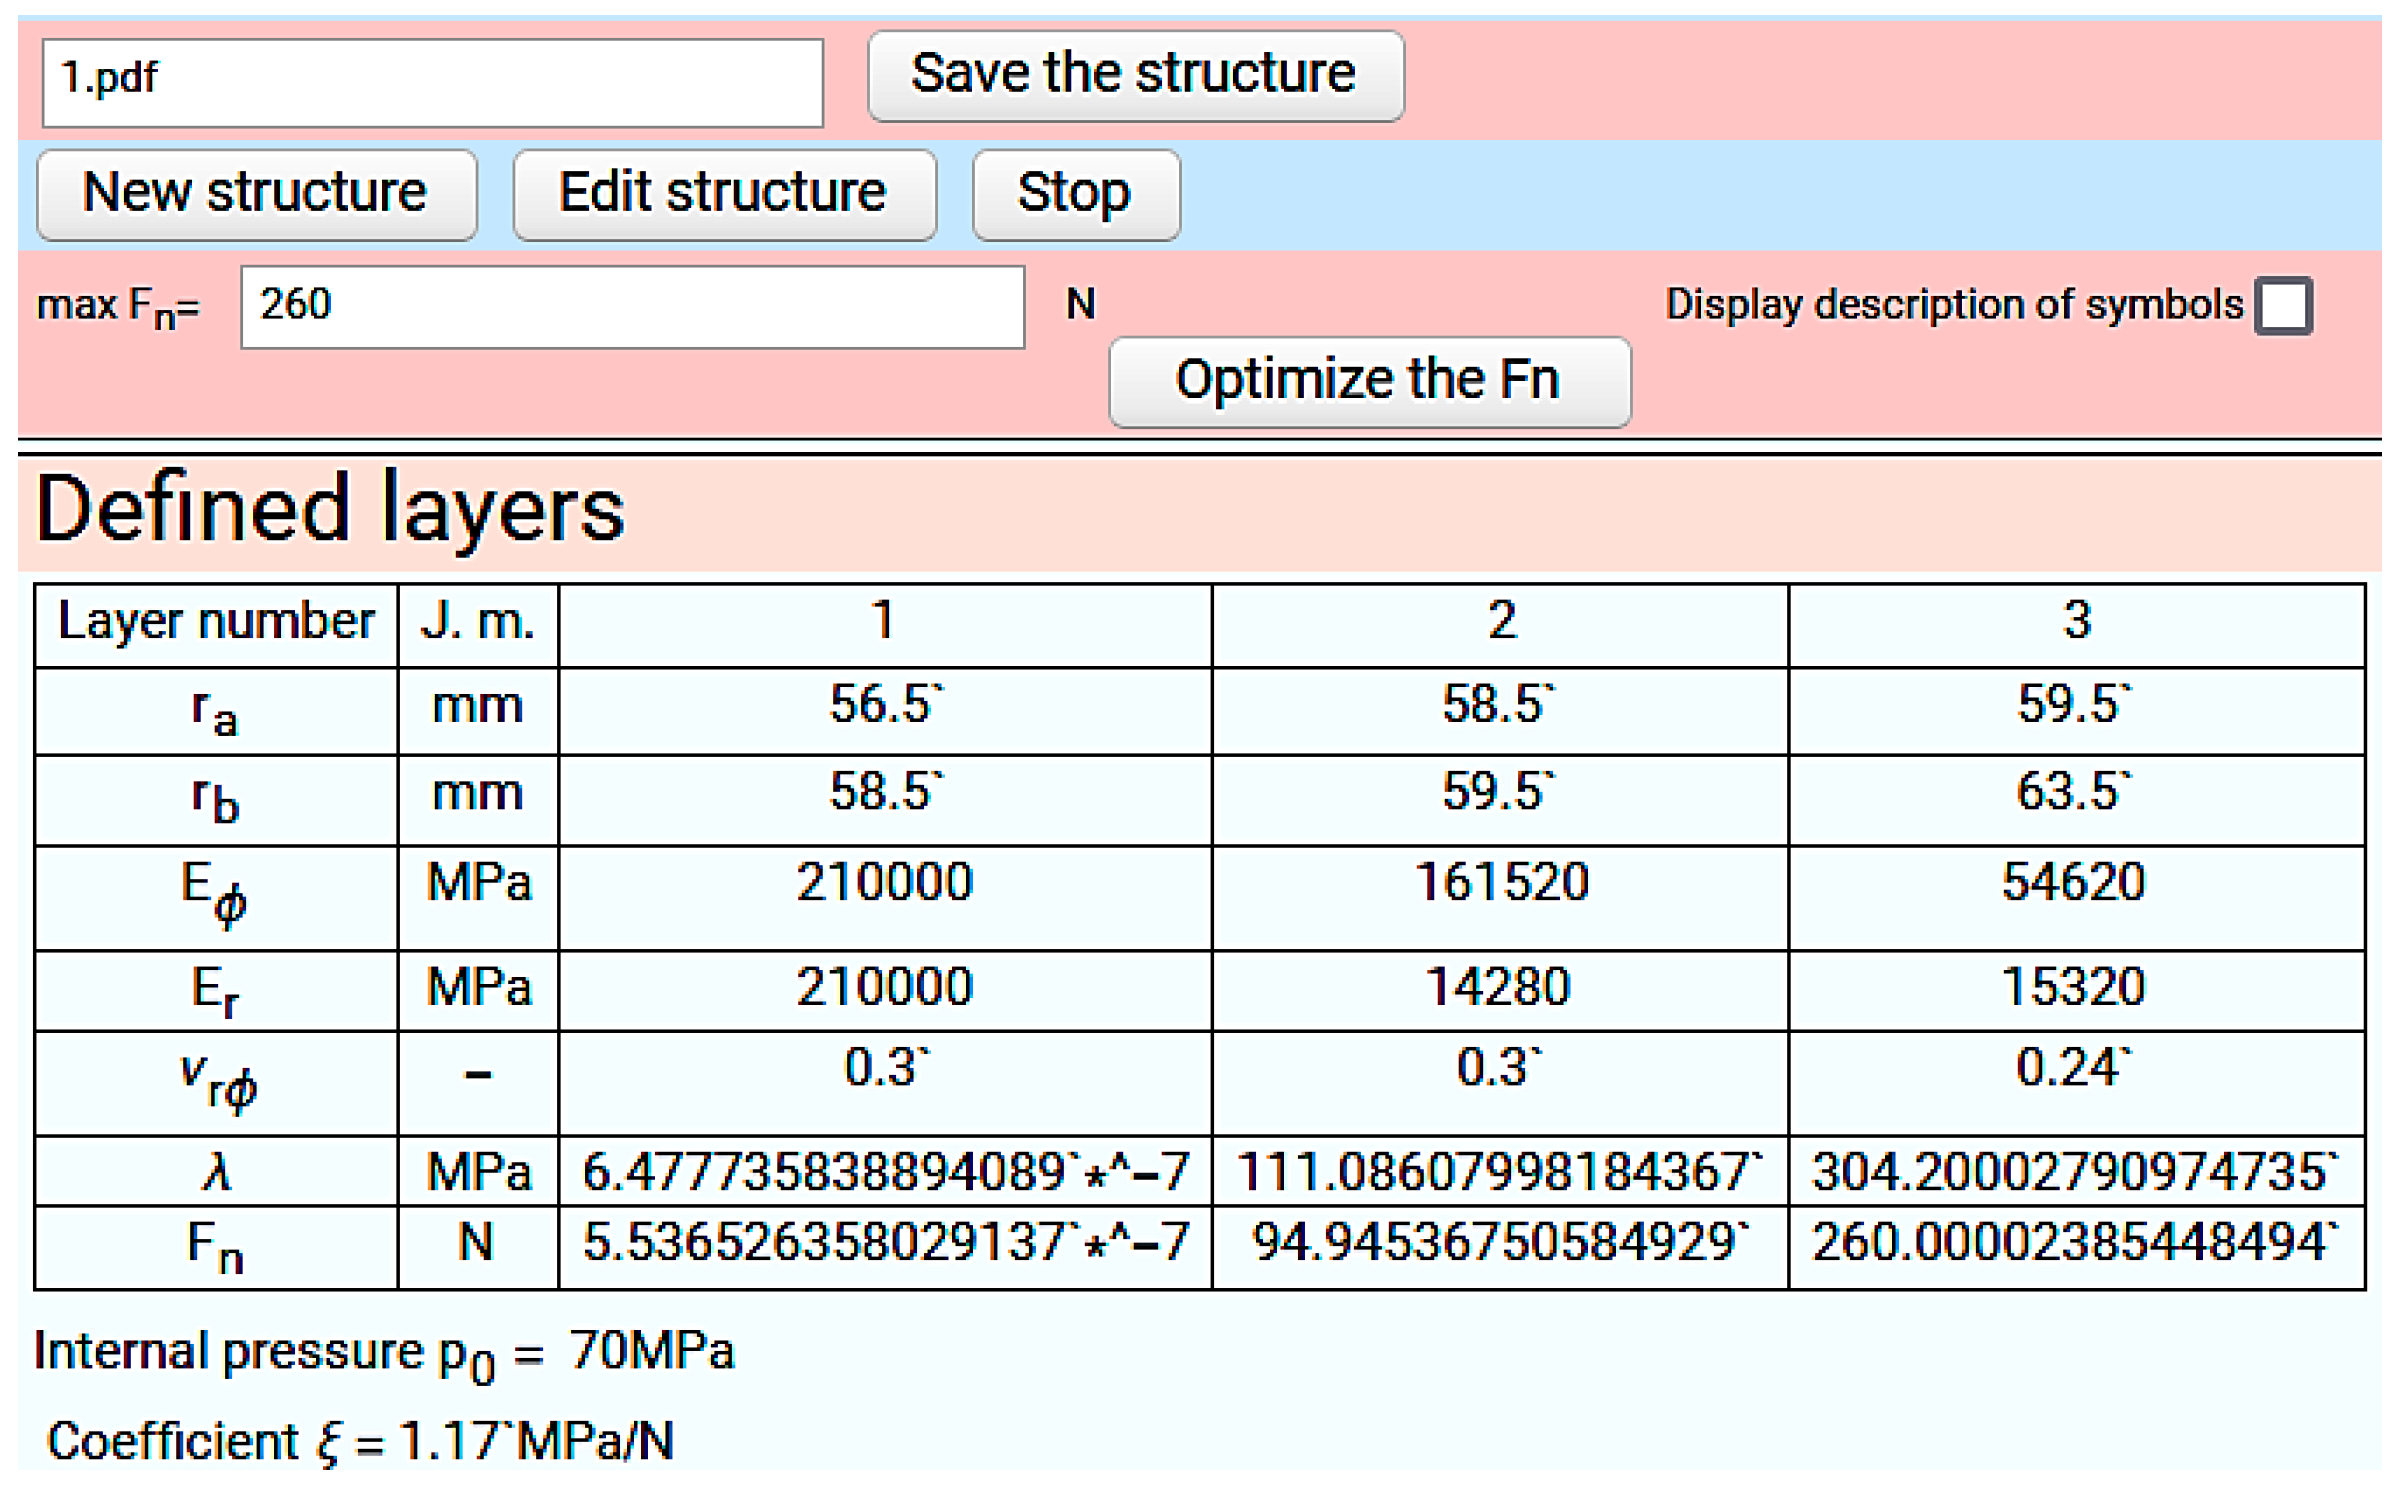Click the Defined layers heading
The width and height of the screenshot is (2397, 1501).
pos(330,510)
